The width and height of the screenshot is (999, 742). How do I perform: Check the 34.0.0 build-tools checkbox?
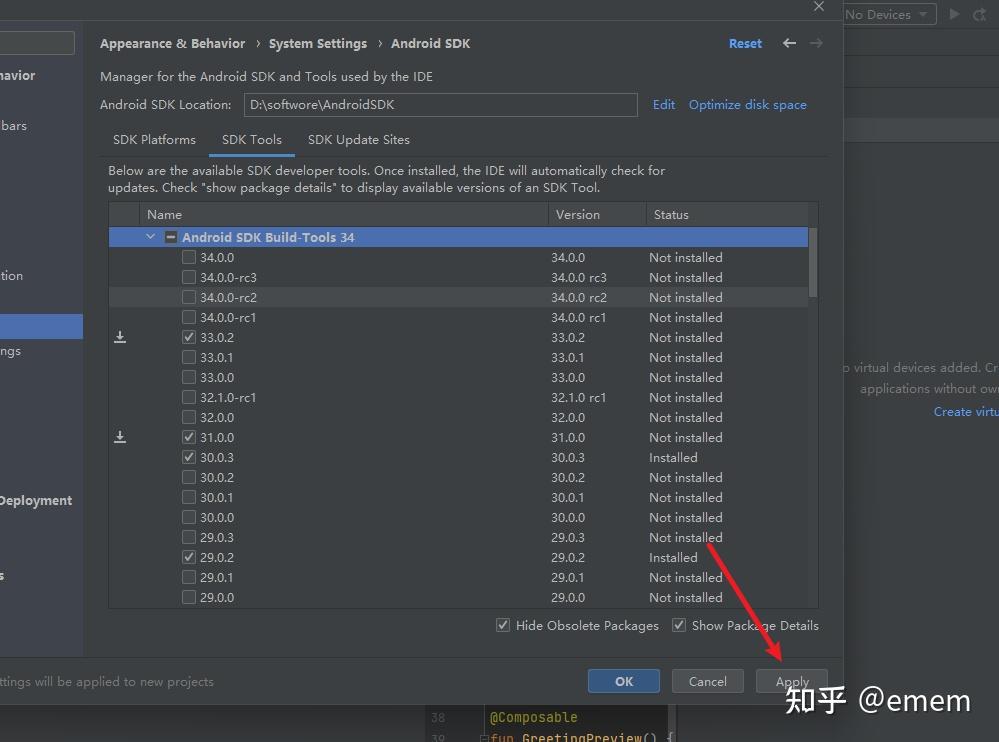(189, 257)
